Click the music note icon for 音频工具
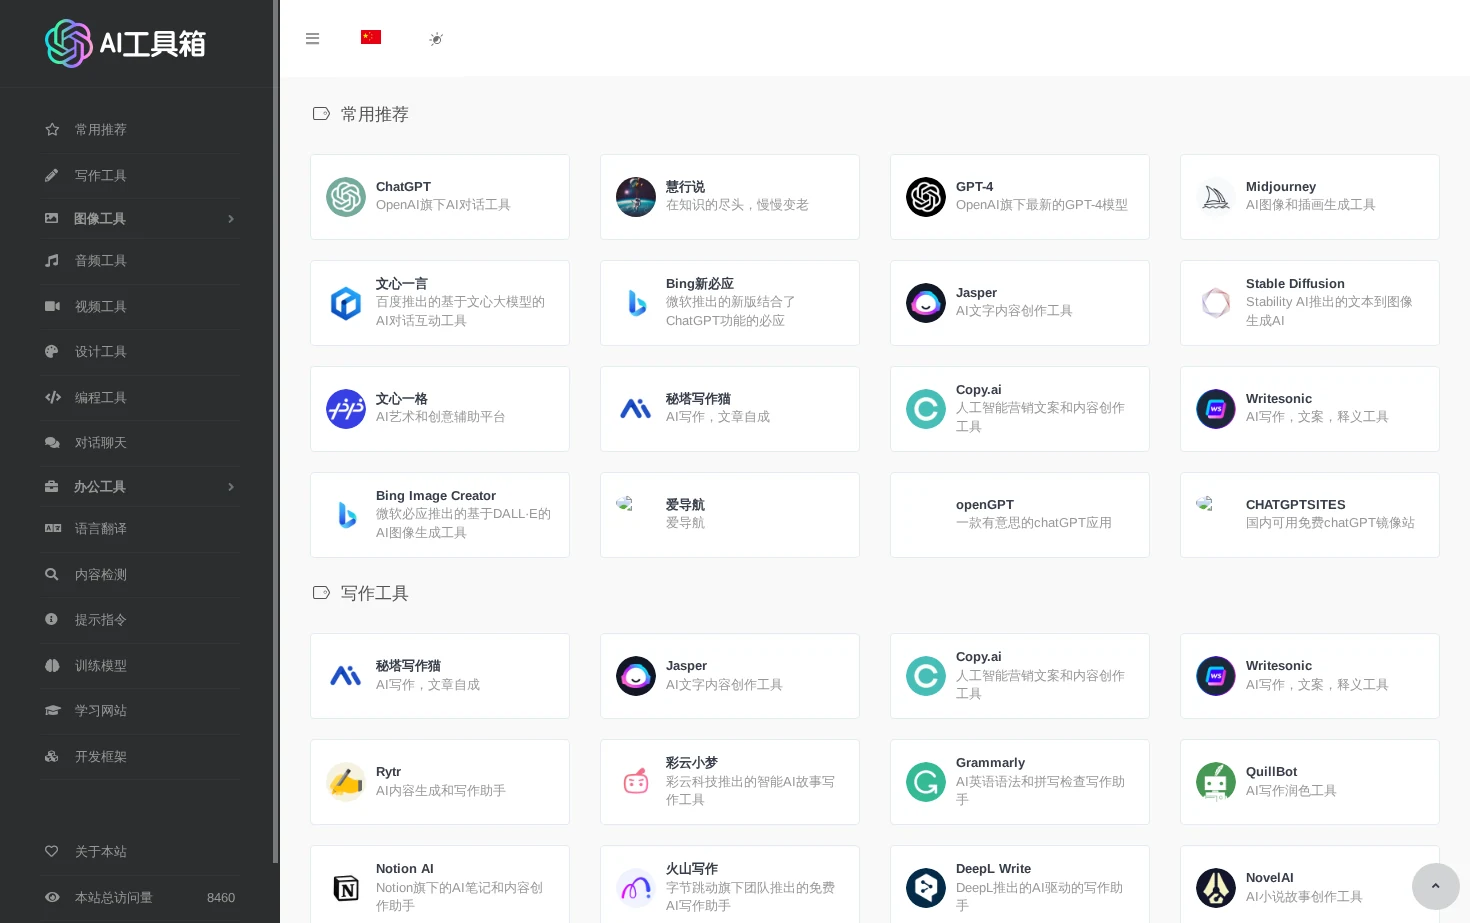This screenshot has width=1470, height=923. click(x=52, y=261)
